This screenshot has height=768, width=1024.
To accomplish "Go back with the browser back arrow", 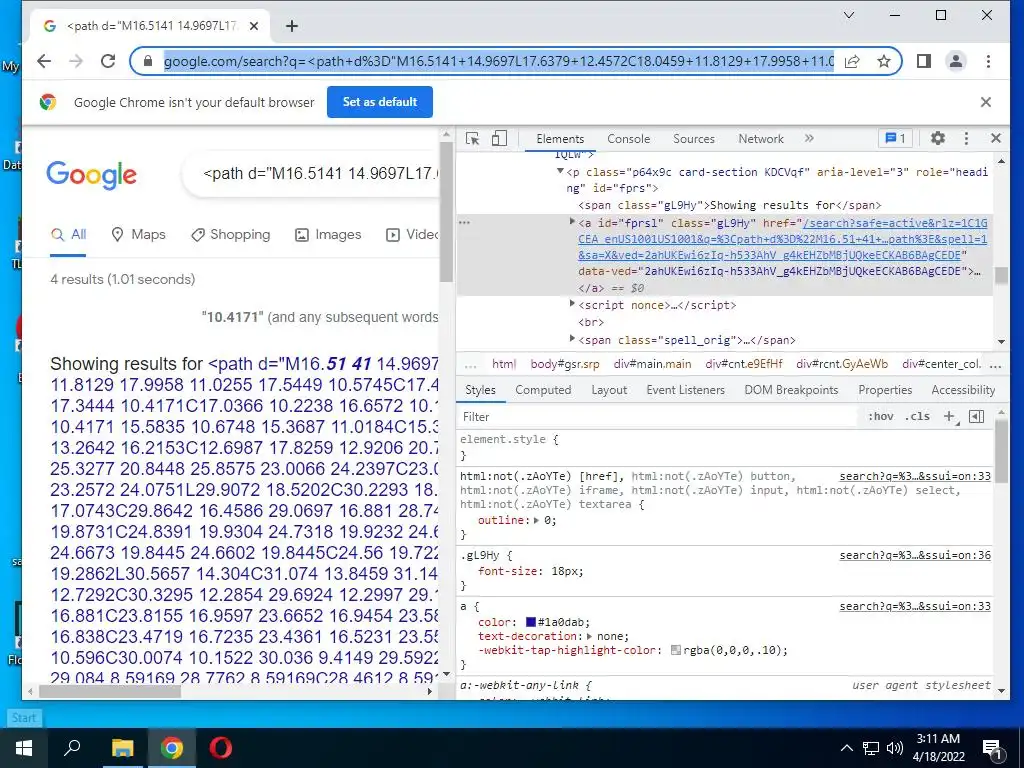I will [44, 61].
